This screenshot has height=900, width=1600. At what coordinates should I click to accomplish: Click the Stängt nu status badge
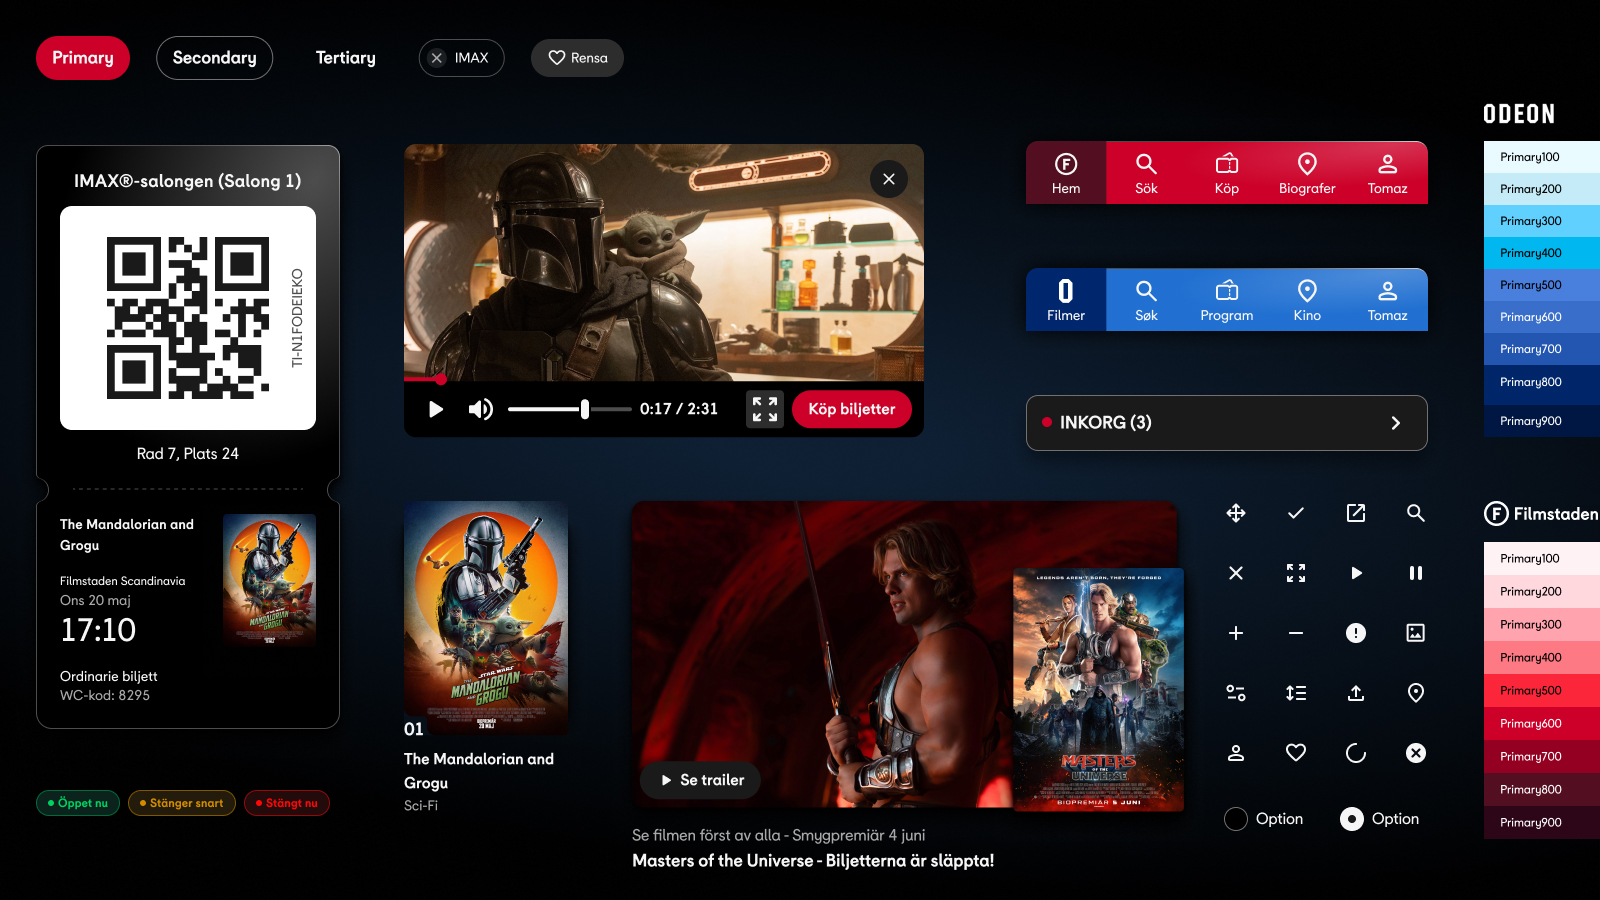[x=287, y=803]
